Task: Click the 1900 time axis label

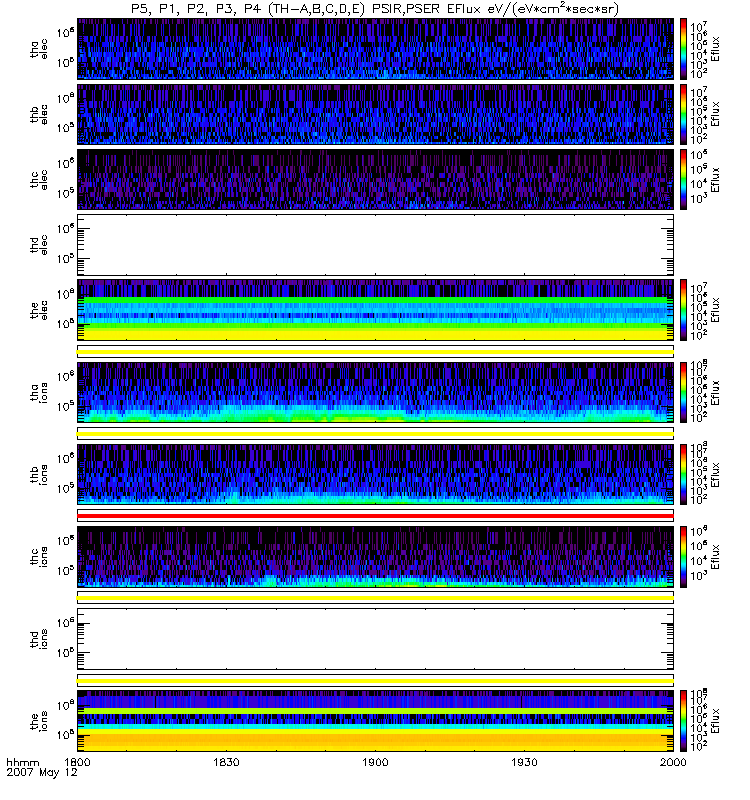Action: point(375,762)
